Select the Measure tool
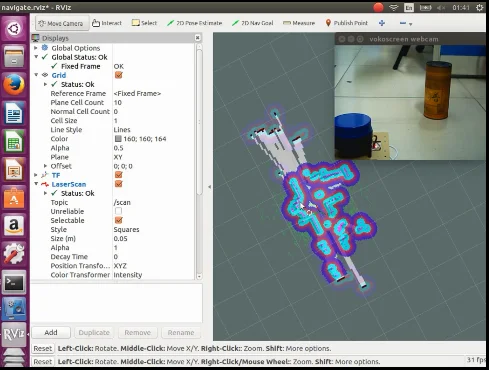 pos(299,23)
